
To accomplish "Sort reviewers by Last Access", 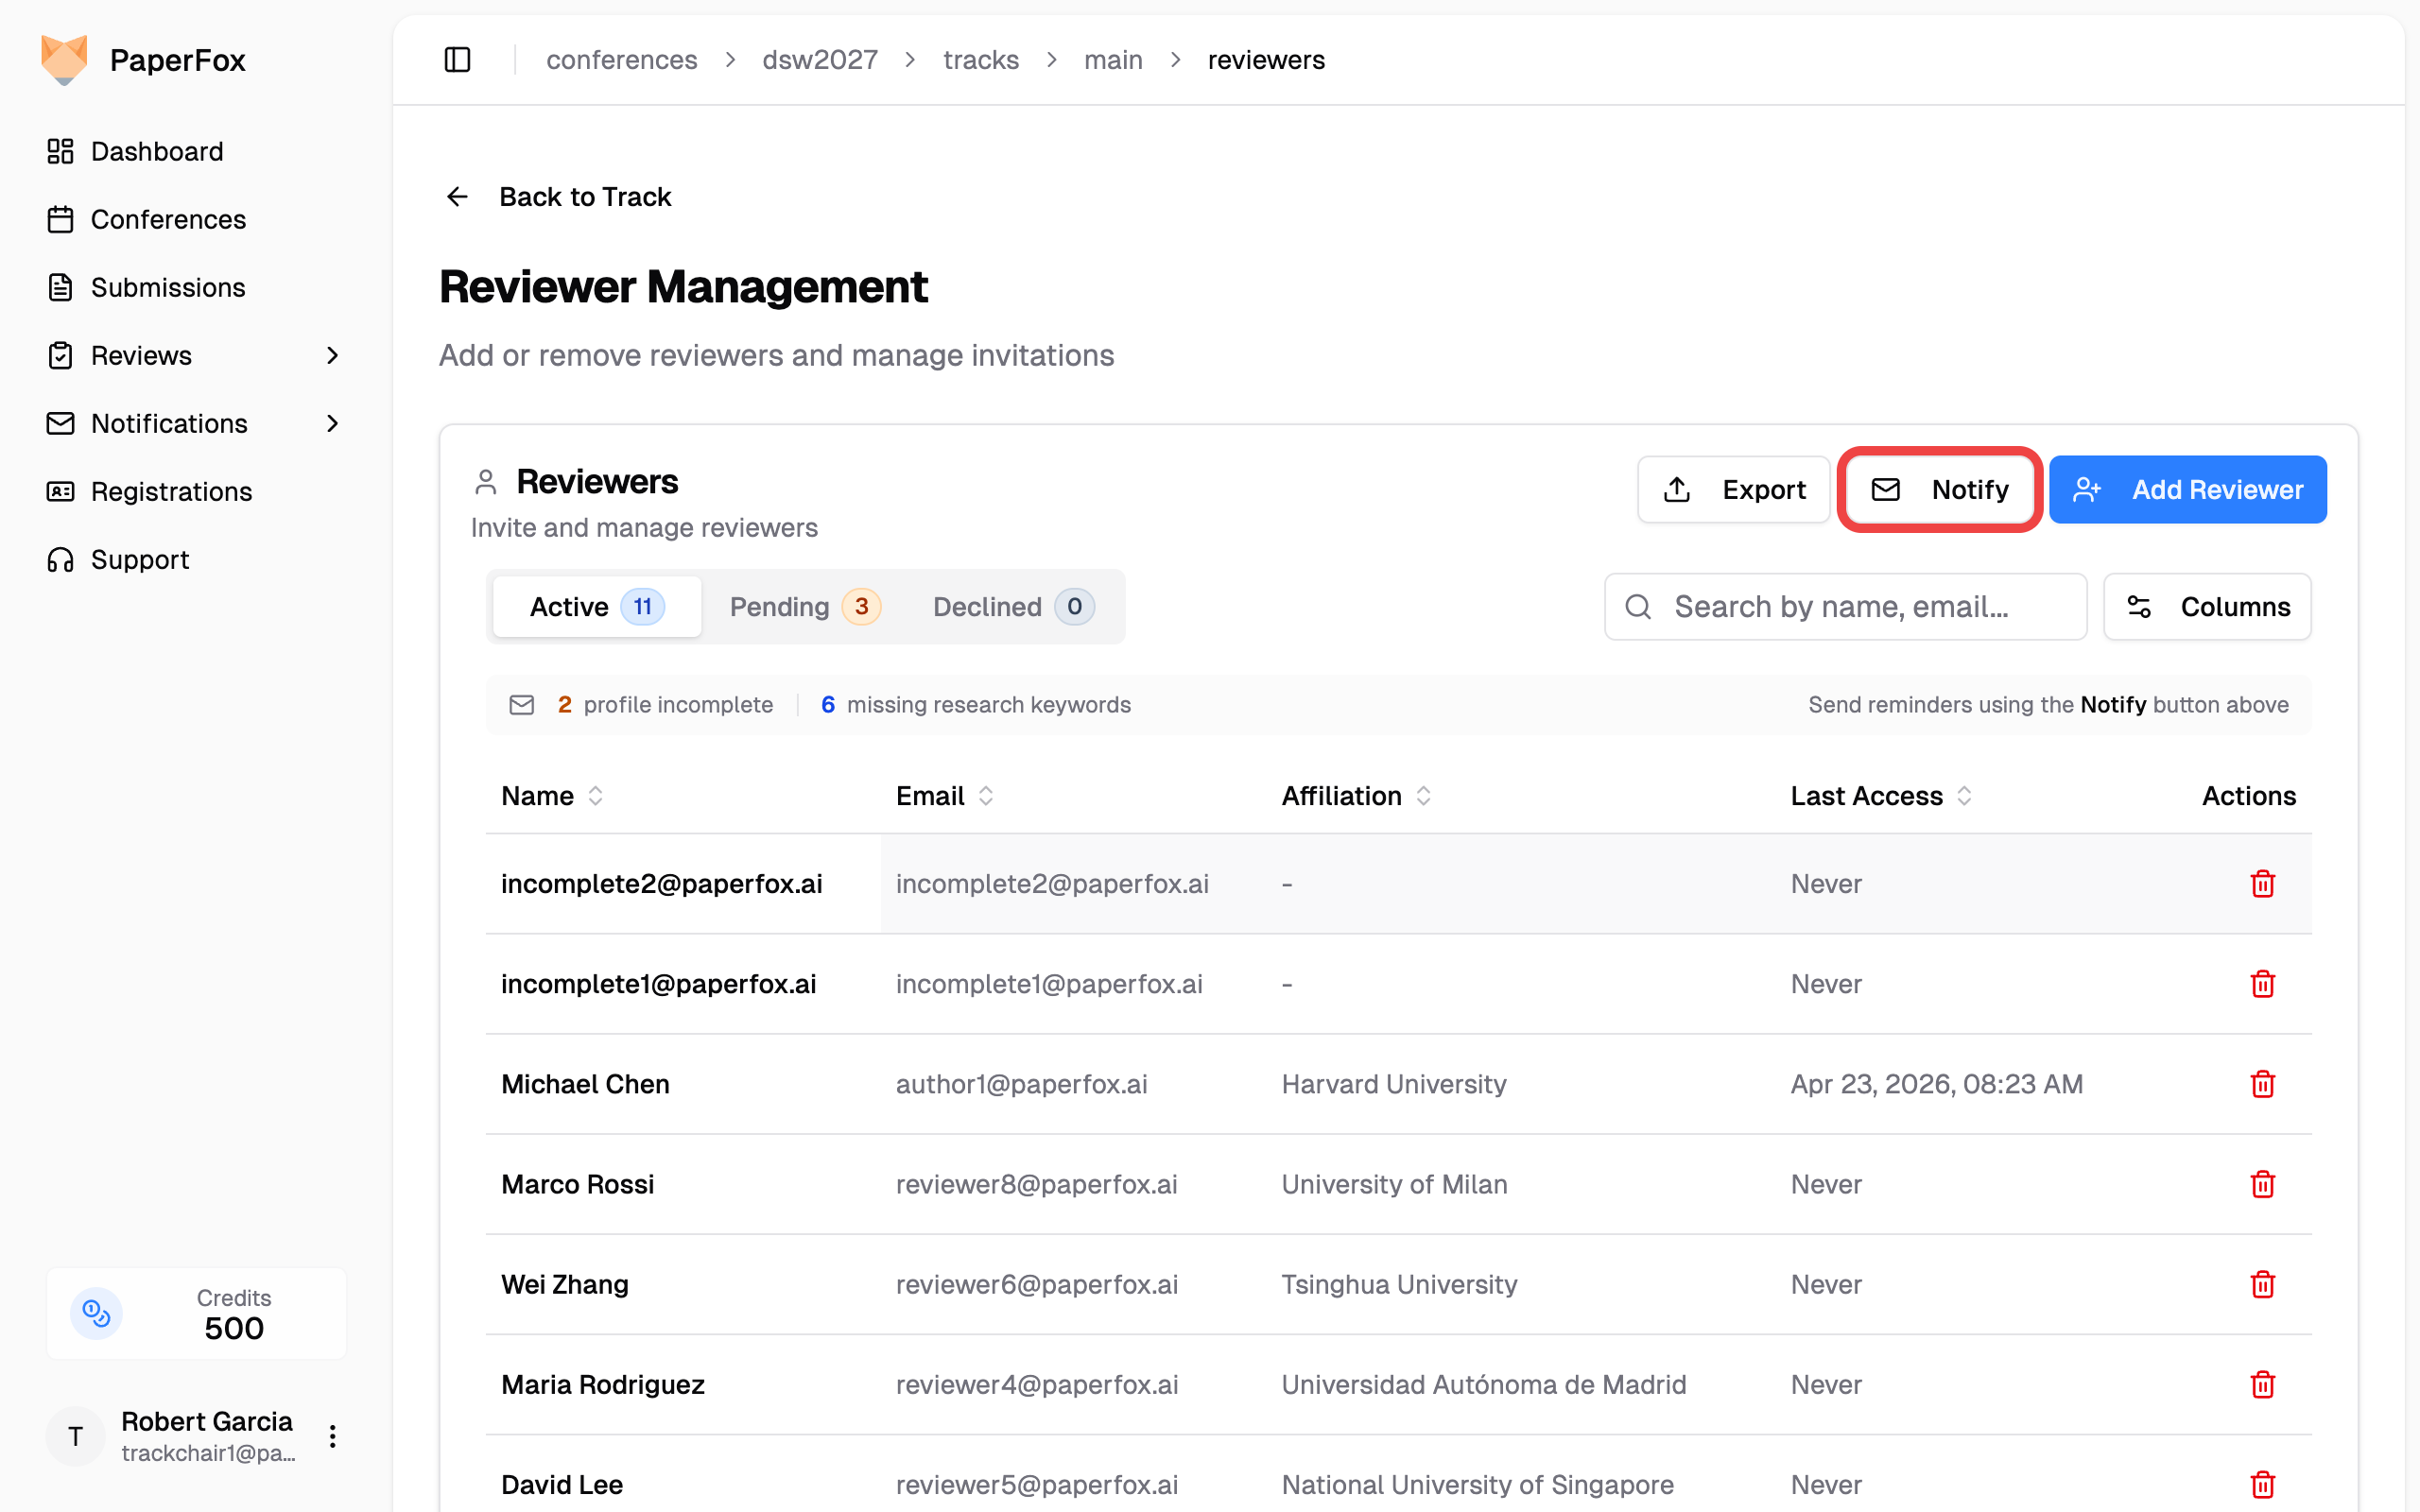I will click(x=1880, y=796).
